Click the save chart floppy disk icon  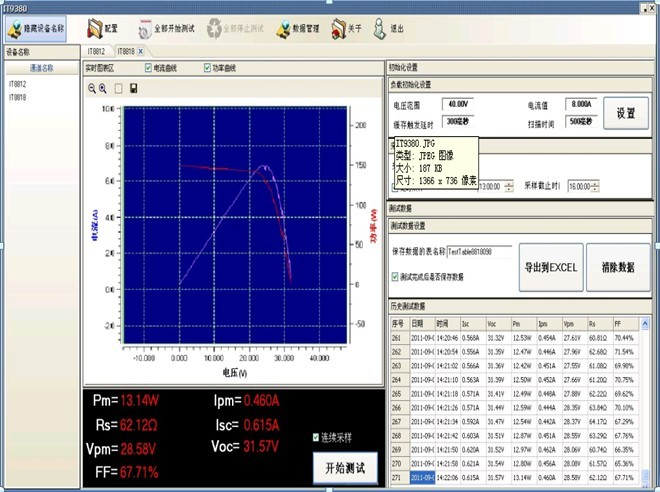(134, 88)
